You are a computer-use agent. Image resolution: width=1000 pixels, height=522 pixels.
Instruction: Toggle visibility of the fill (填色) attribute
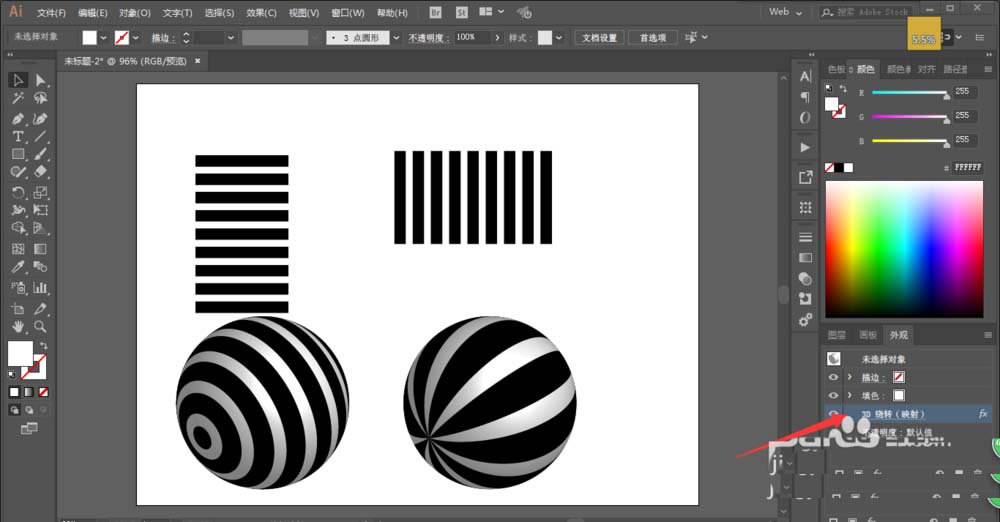833,396
